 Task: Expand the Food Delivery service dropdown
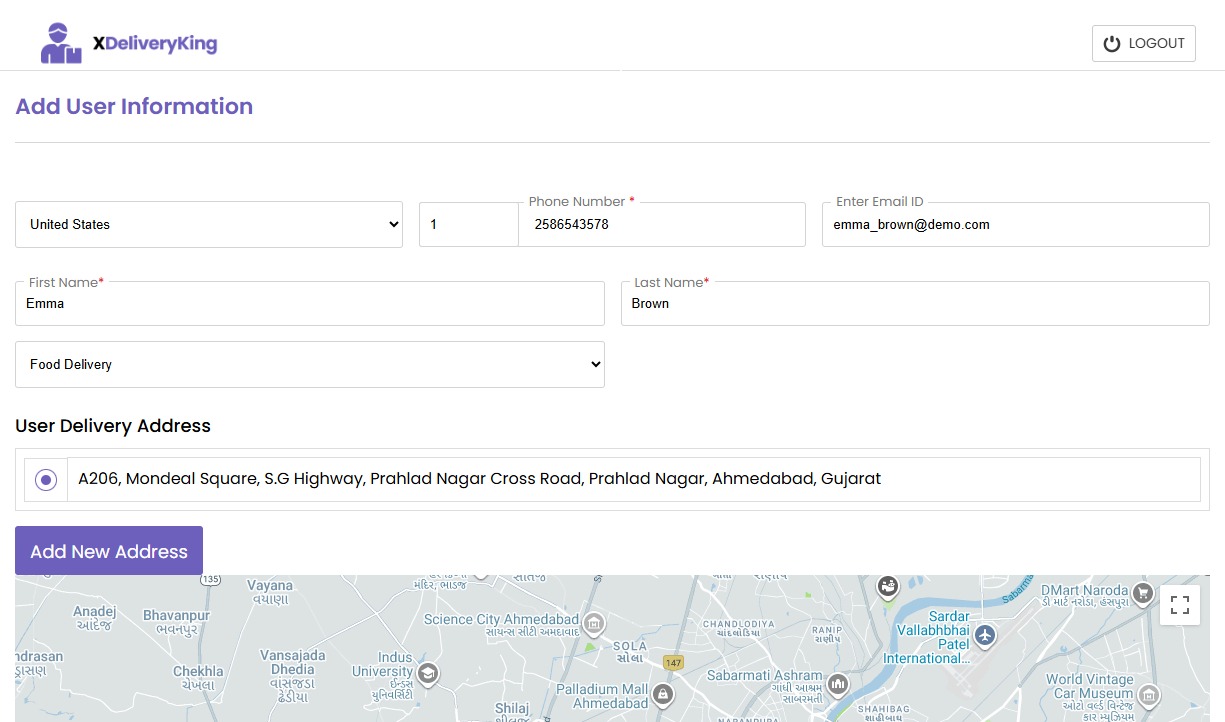pos(310,365)
